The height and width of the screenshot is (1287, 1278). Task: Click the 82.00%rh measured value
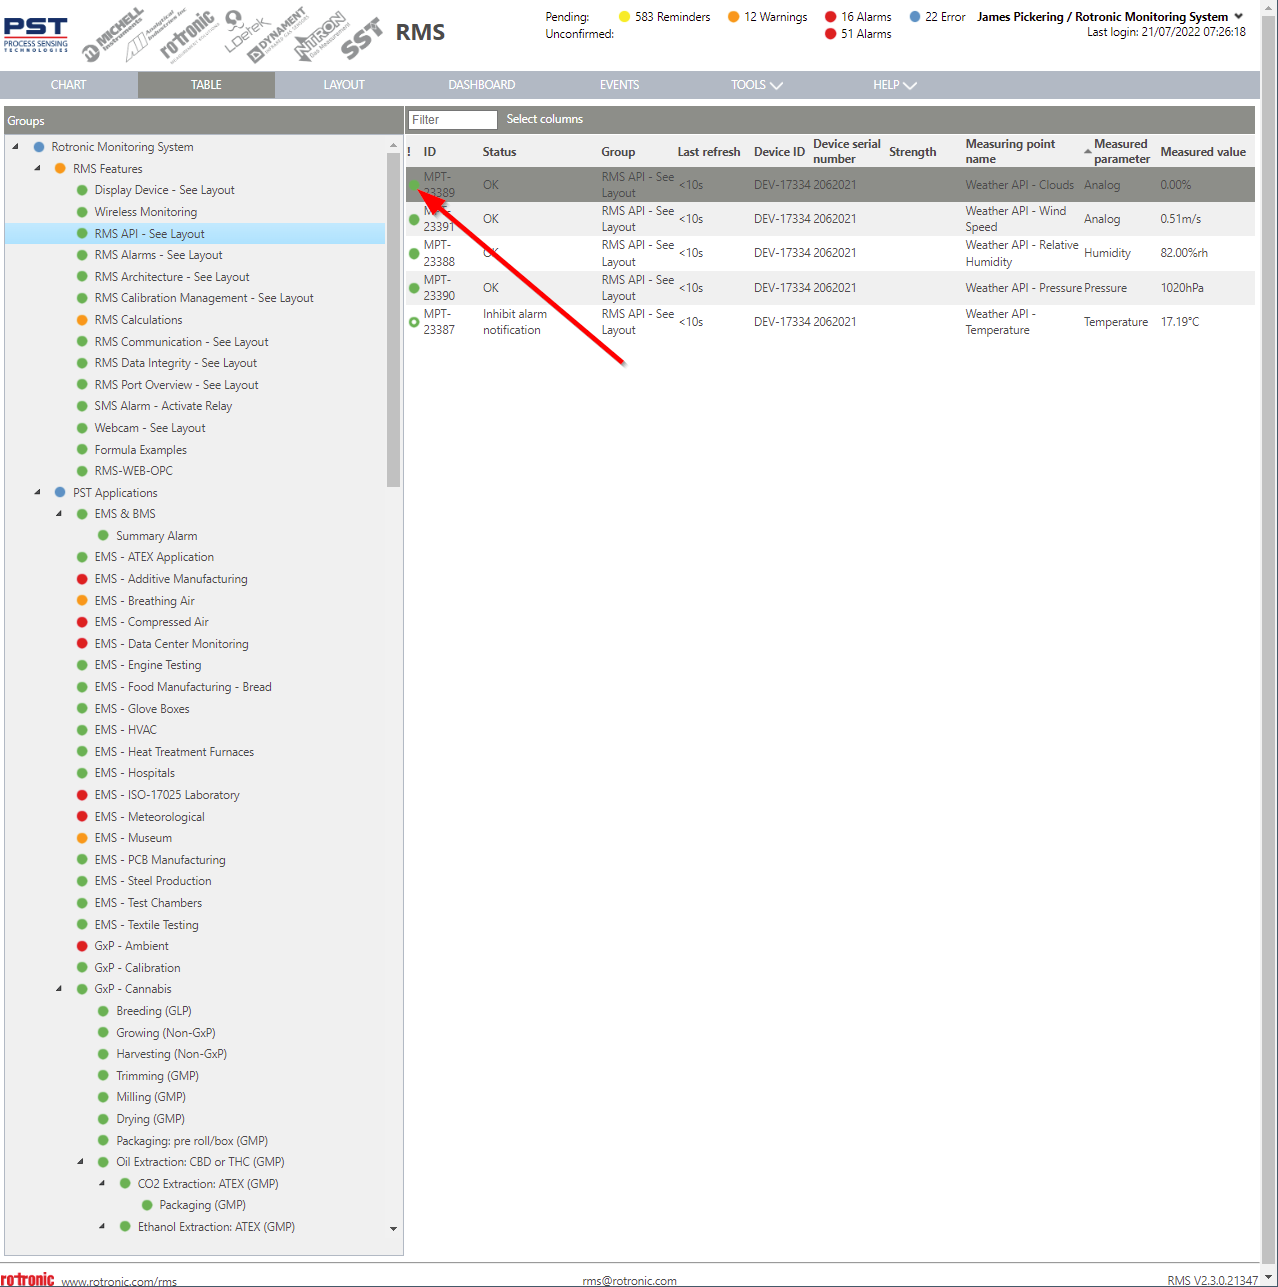tap(1184, 253)
